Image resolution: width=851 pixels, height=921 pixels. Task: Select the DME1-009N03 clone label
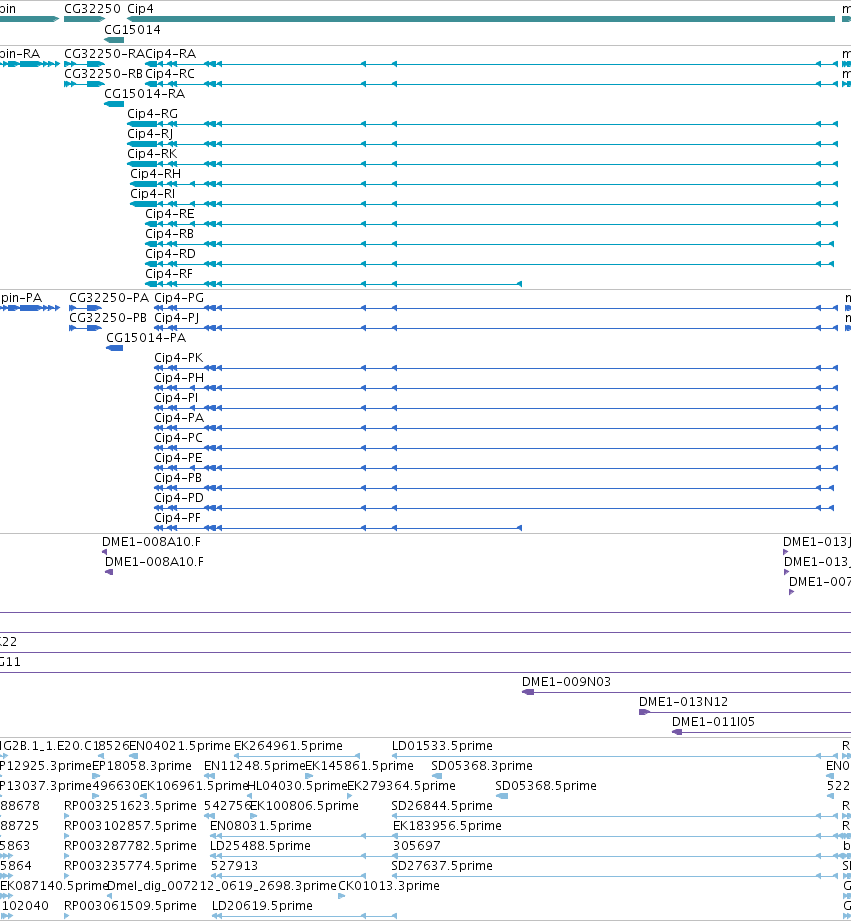(x=567, y=682)
